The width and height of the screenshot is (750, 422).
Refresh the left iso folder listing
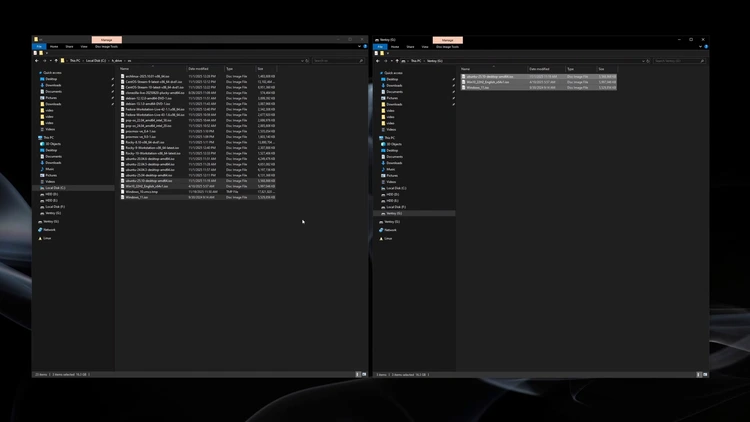pyautogui.click(x=307, y=61)
